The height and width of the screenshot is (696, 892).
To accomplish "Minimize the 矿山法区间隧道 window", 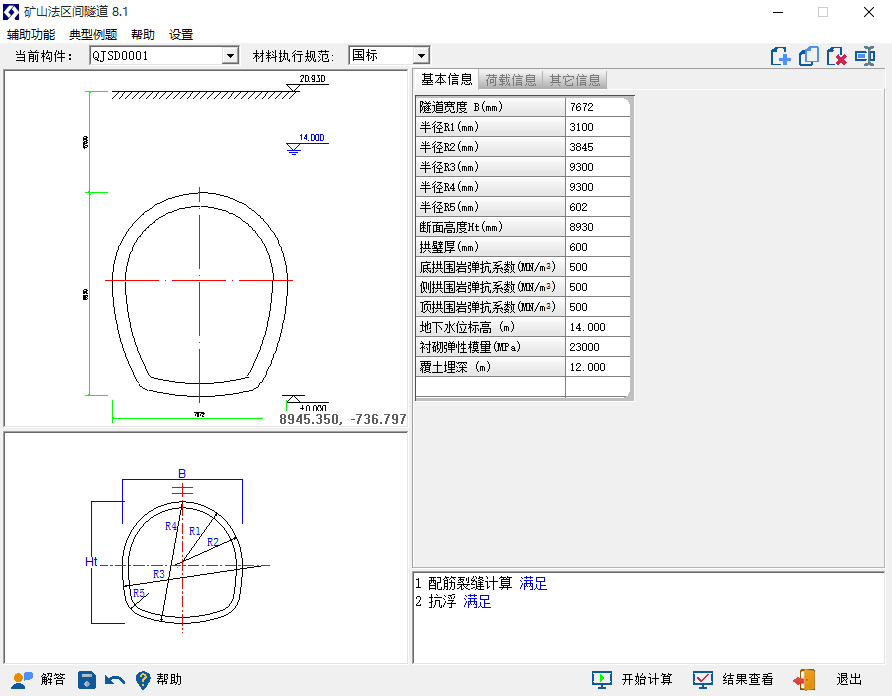I will [778, 12].
